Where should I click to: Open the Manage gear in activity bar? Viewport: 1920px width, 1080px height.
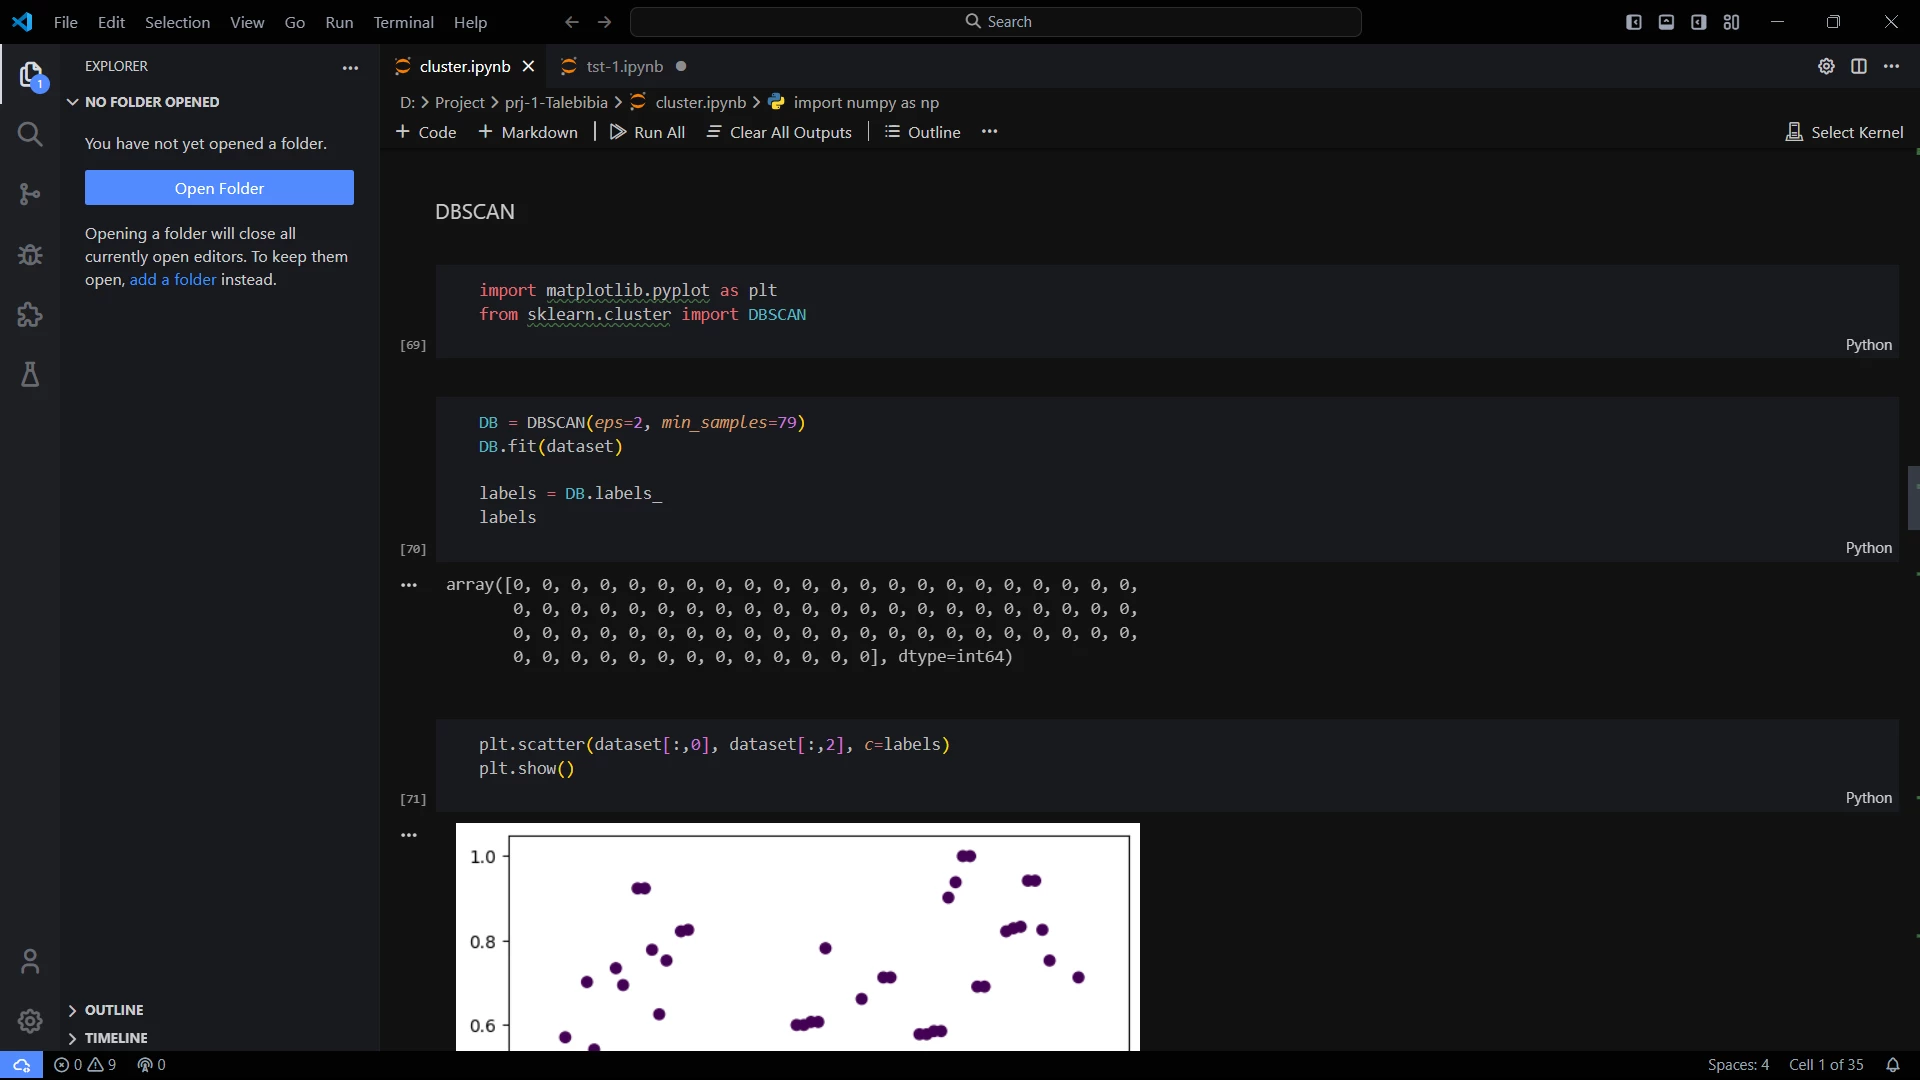30,1021
